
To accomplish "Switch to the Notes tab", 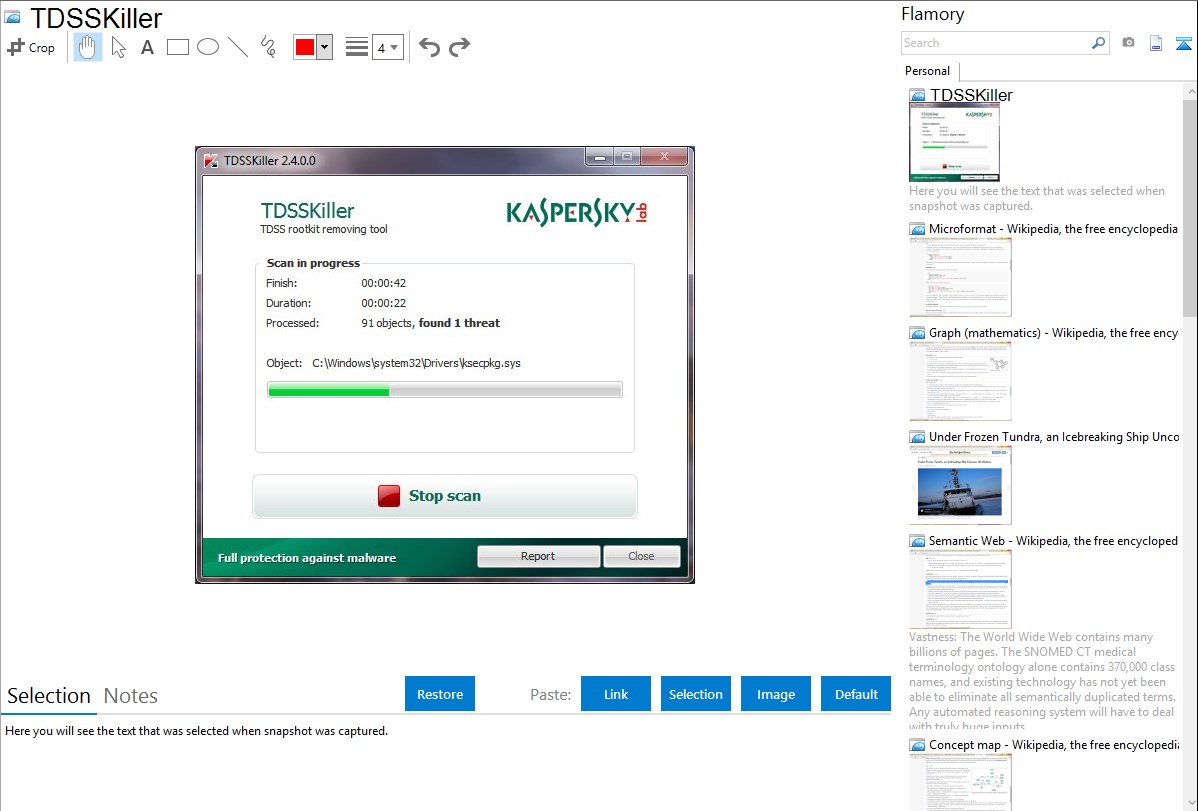I will [x=131, y=696].
